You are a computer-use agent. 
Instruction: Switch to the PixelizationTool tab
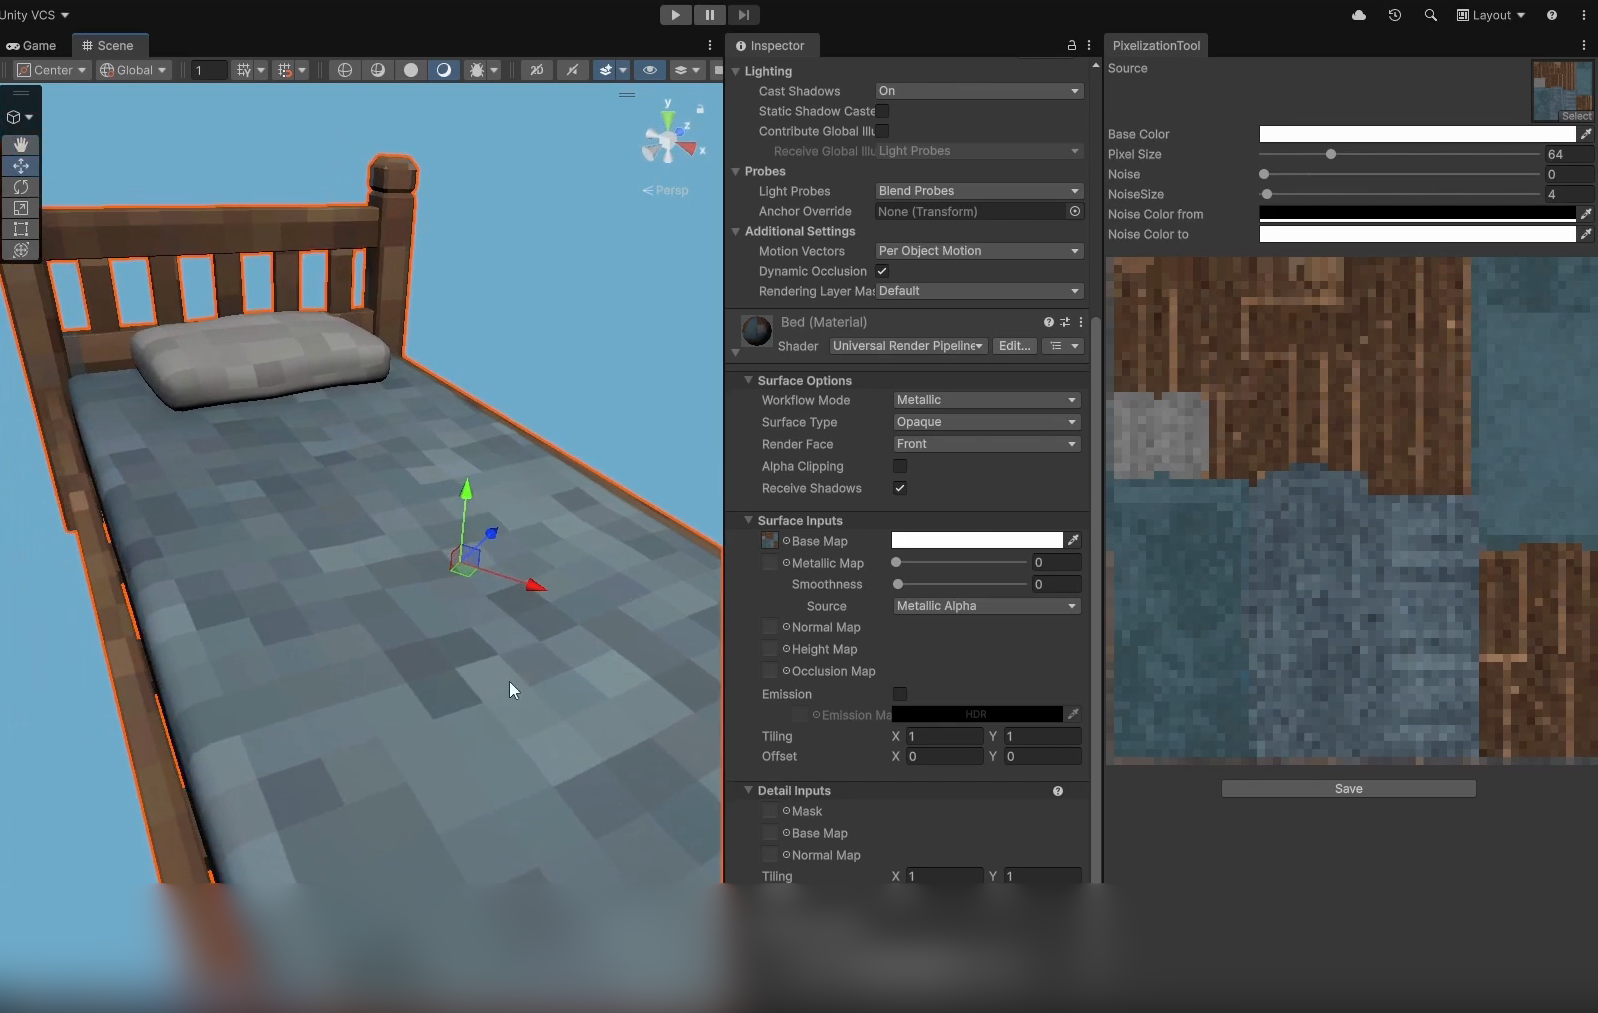click(x=1156, y=45)
